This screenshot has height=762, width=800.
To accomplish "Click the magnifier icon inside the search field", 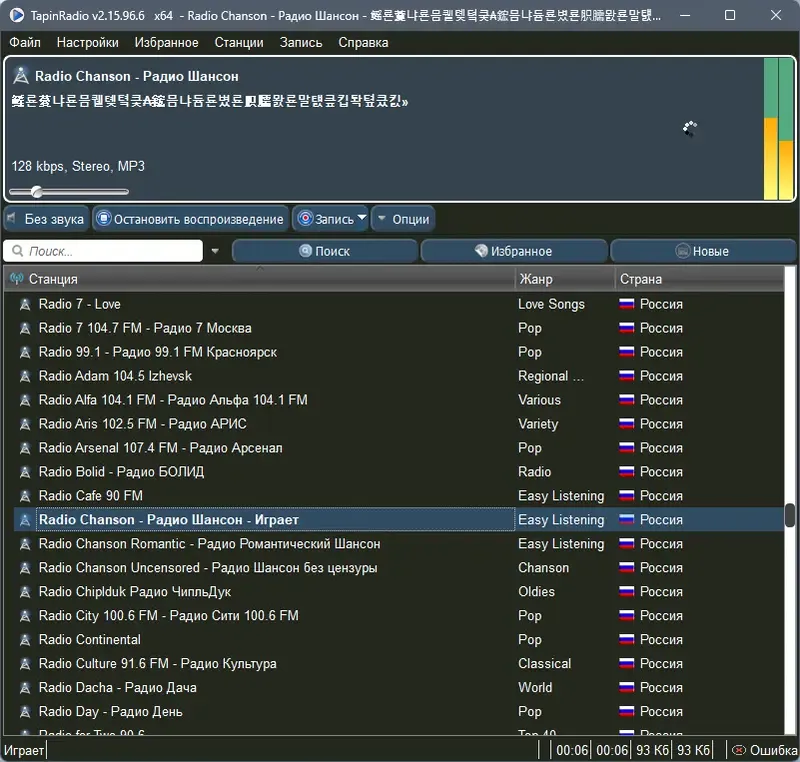I will coord(18,250).
